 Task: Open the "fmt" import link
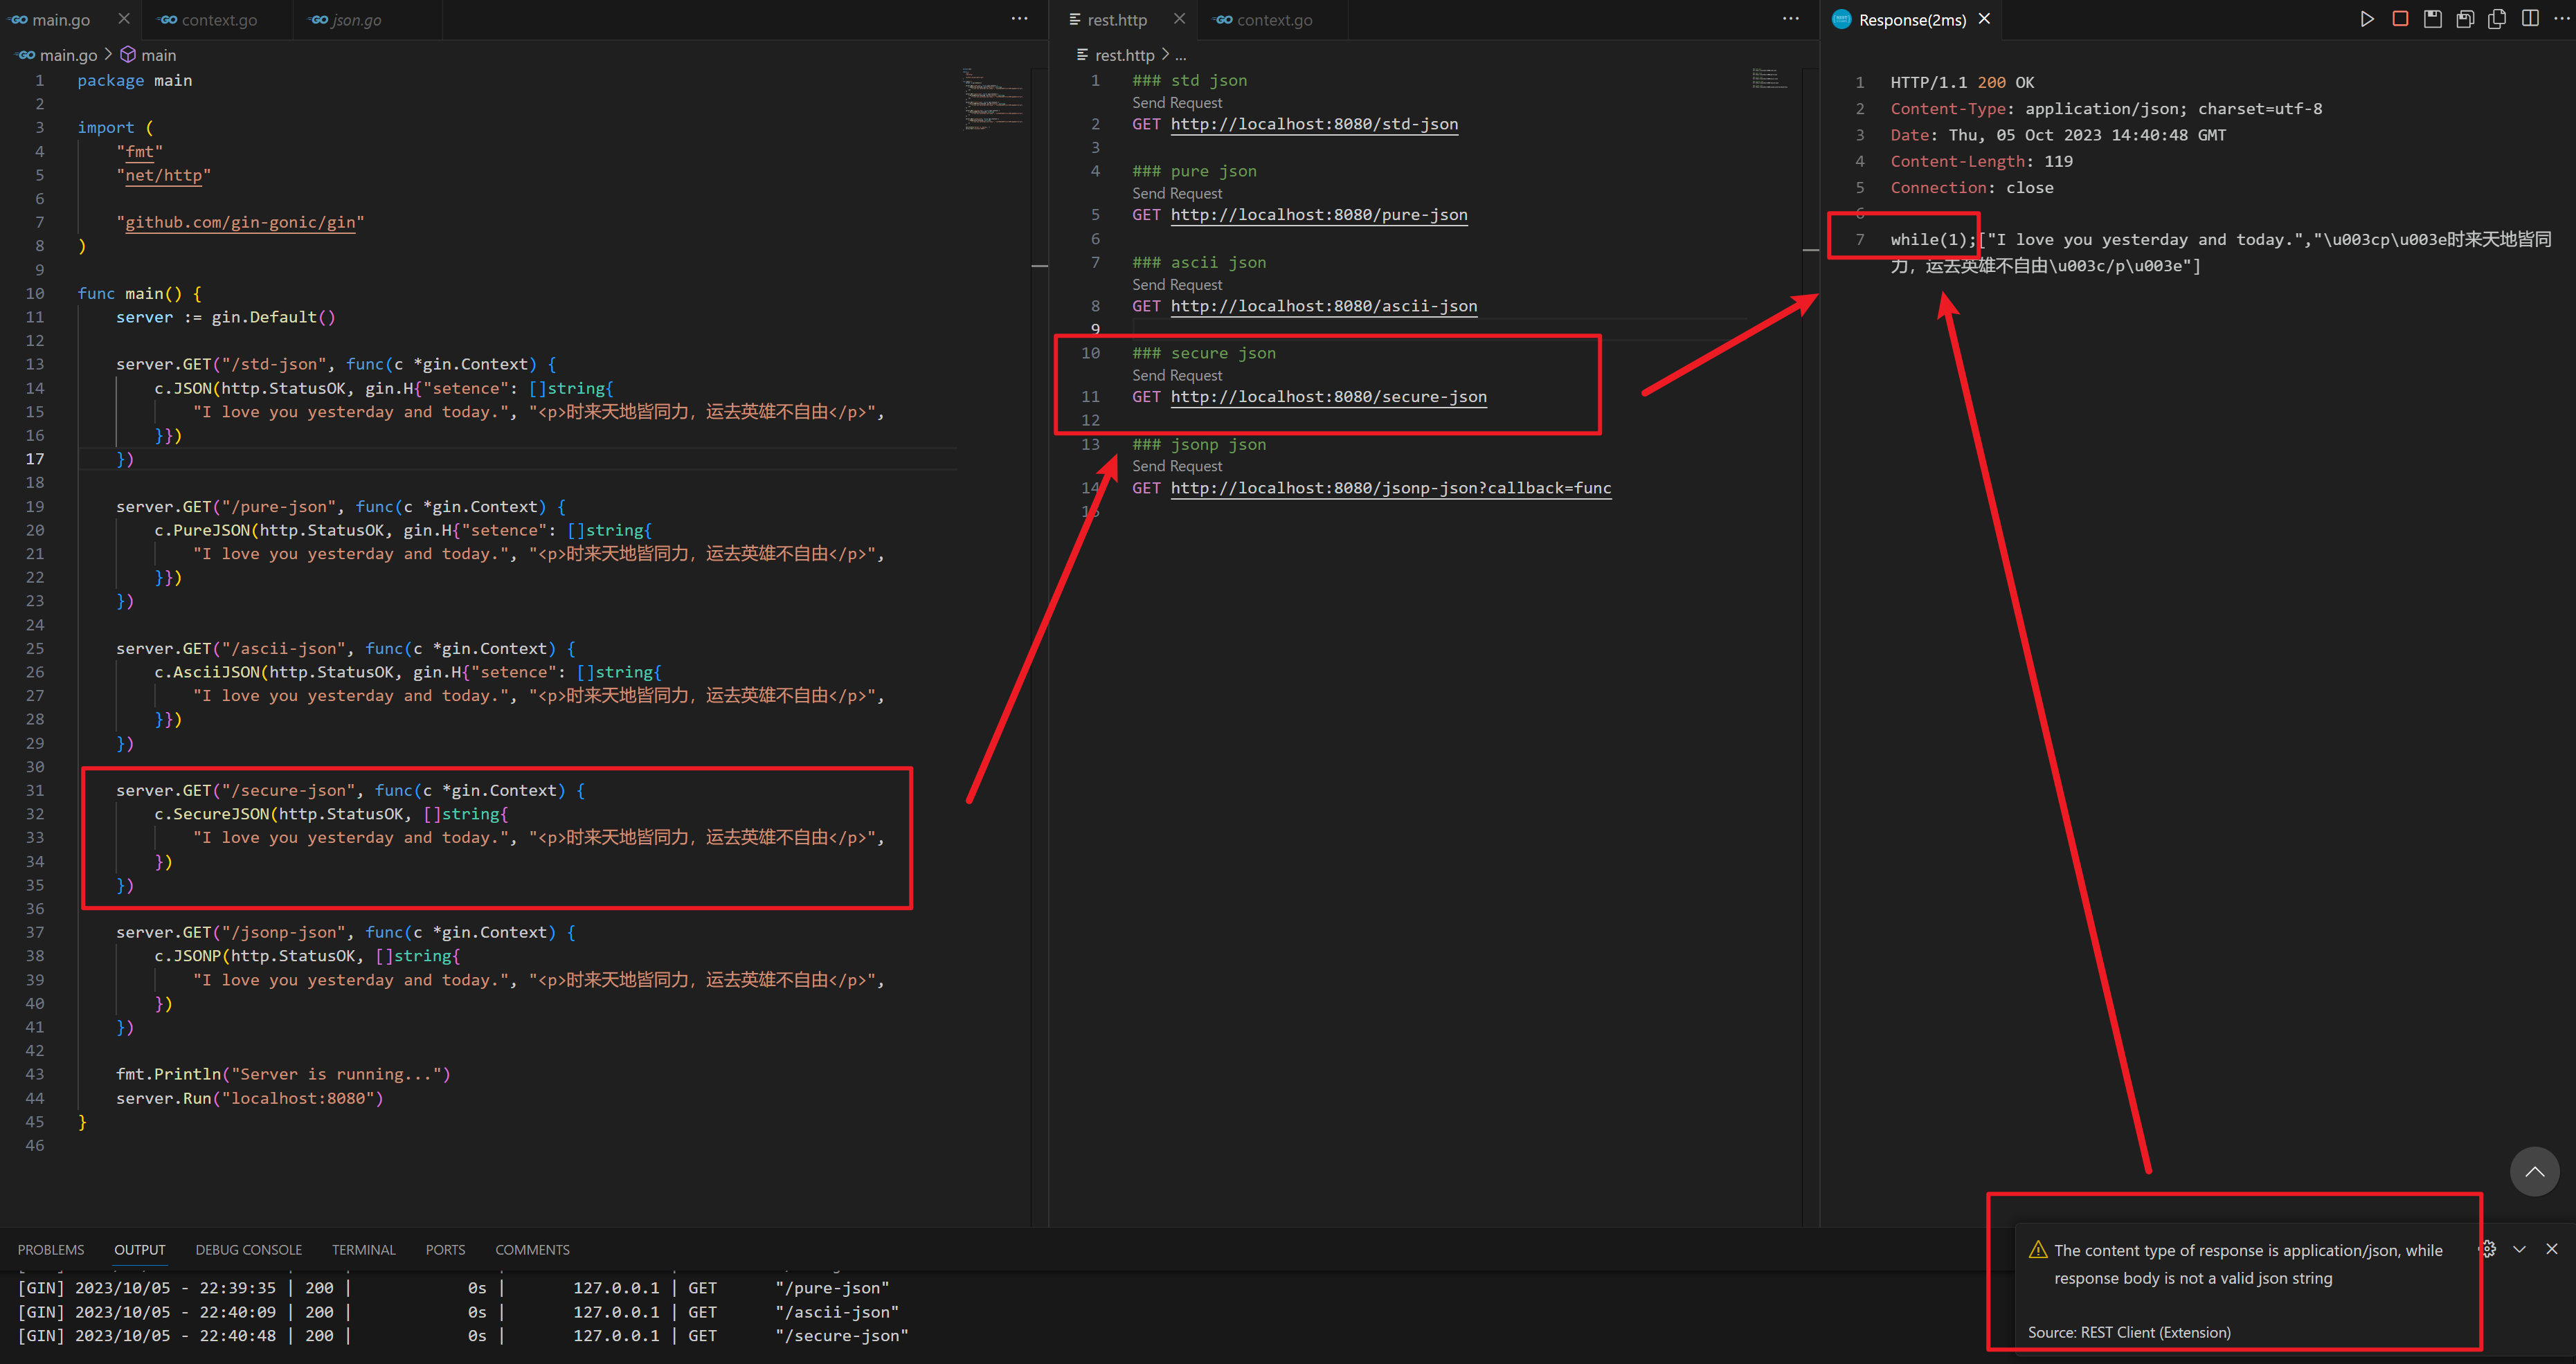tap(139, 152)
